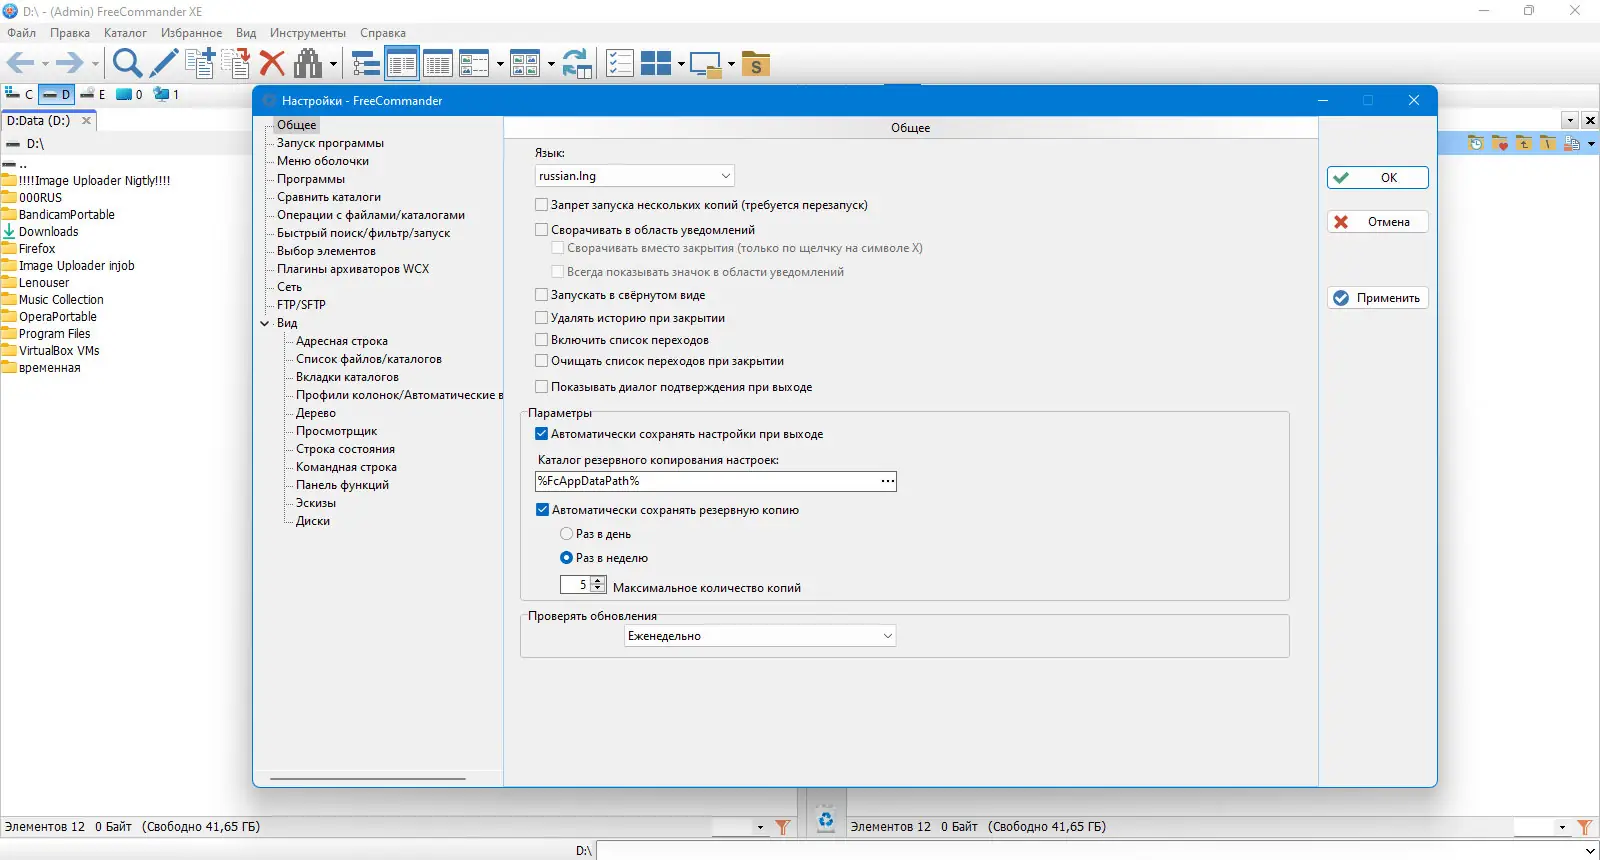1600x860 pixels.
Task: Open the binoculars icon dropdown arrow
Action: pos(333,65)
